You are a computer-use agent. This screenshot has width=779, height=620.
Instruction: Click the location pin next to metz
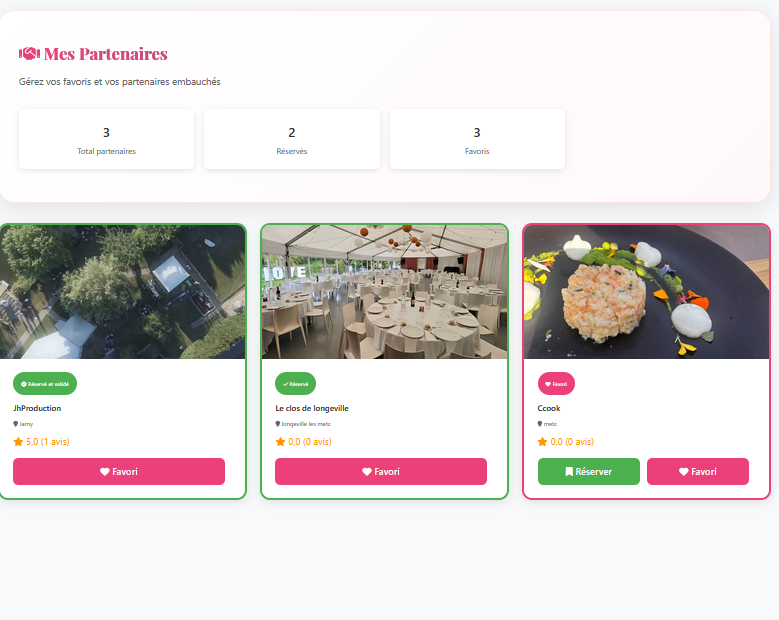coord(540,424)
